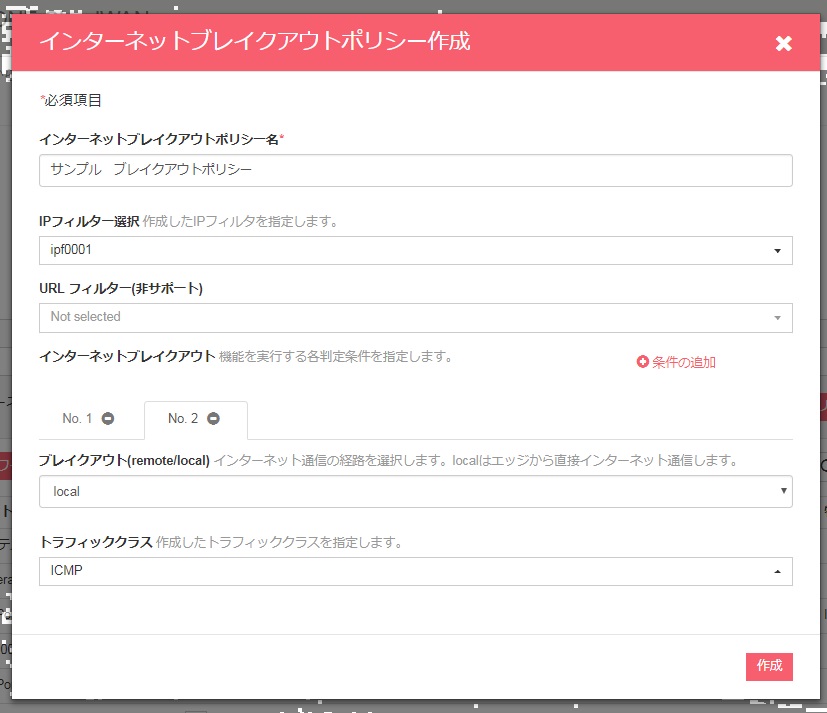The image size is (827, 713).
Task: Click the トラフィッククラス label text
Action: [x=96, y=542]
